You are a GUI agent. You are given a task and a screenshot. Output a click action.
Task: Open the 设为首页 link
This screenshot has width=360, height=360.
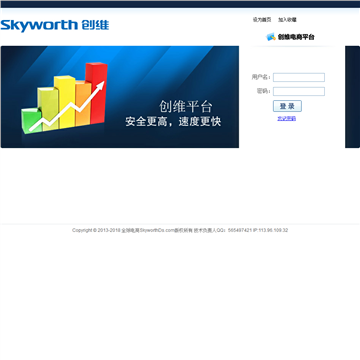262,20
